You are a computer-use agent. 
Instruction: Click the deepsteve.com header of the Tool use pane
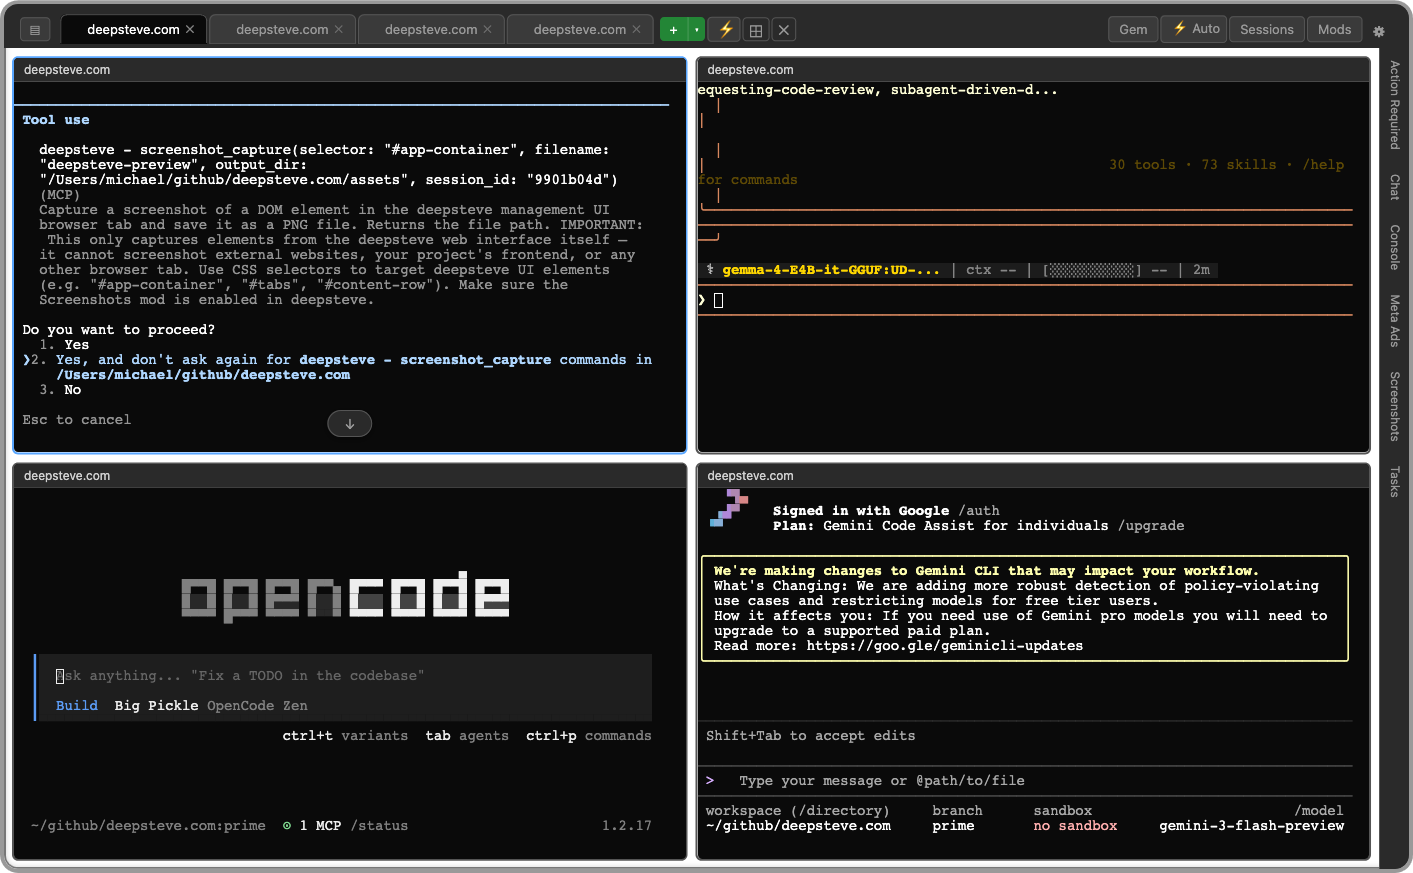pyautogui.click(x=349, y=70)
